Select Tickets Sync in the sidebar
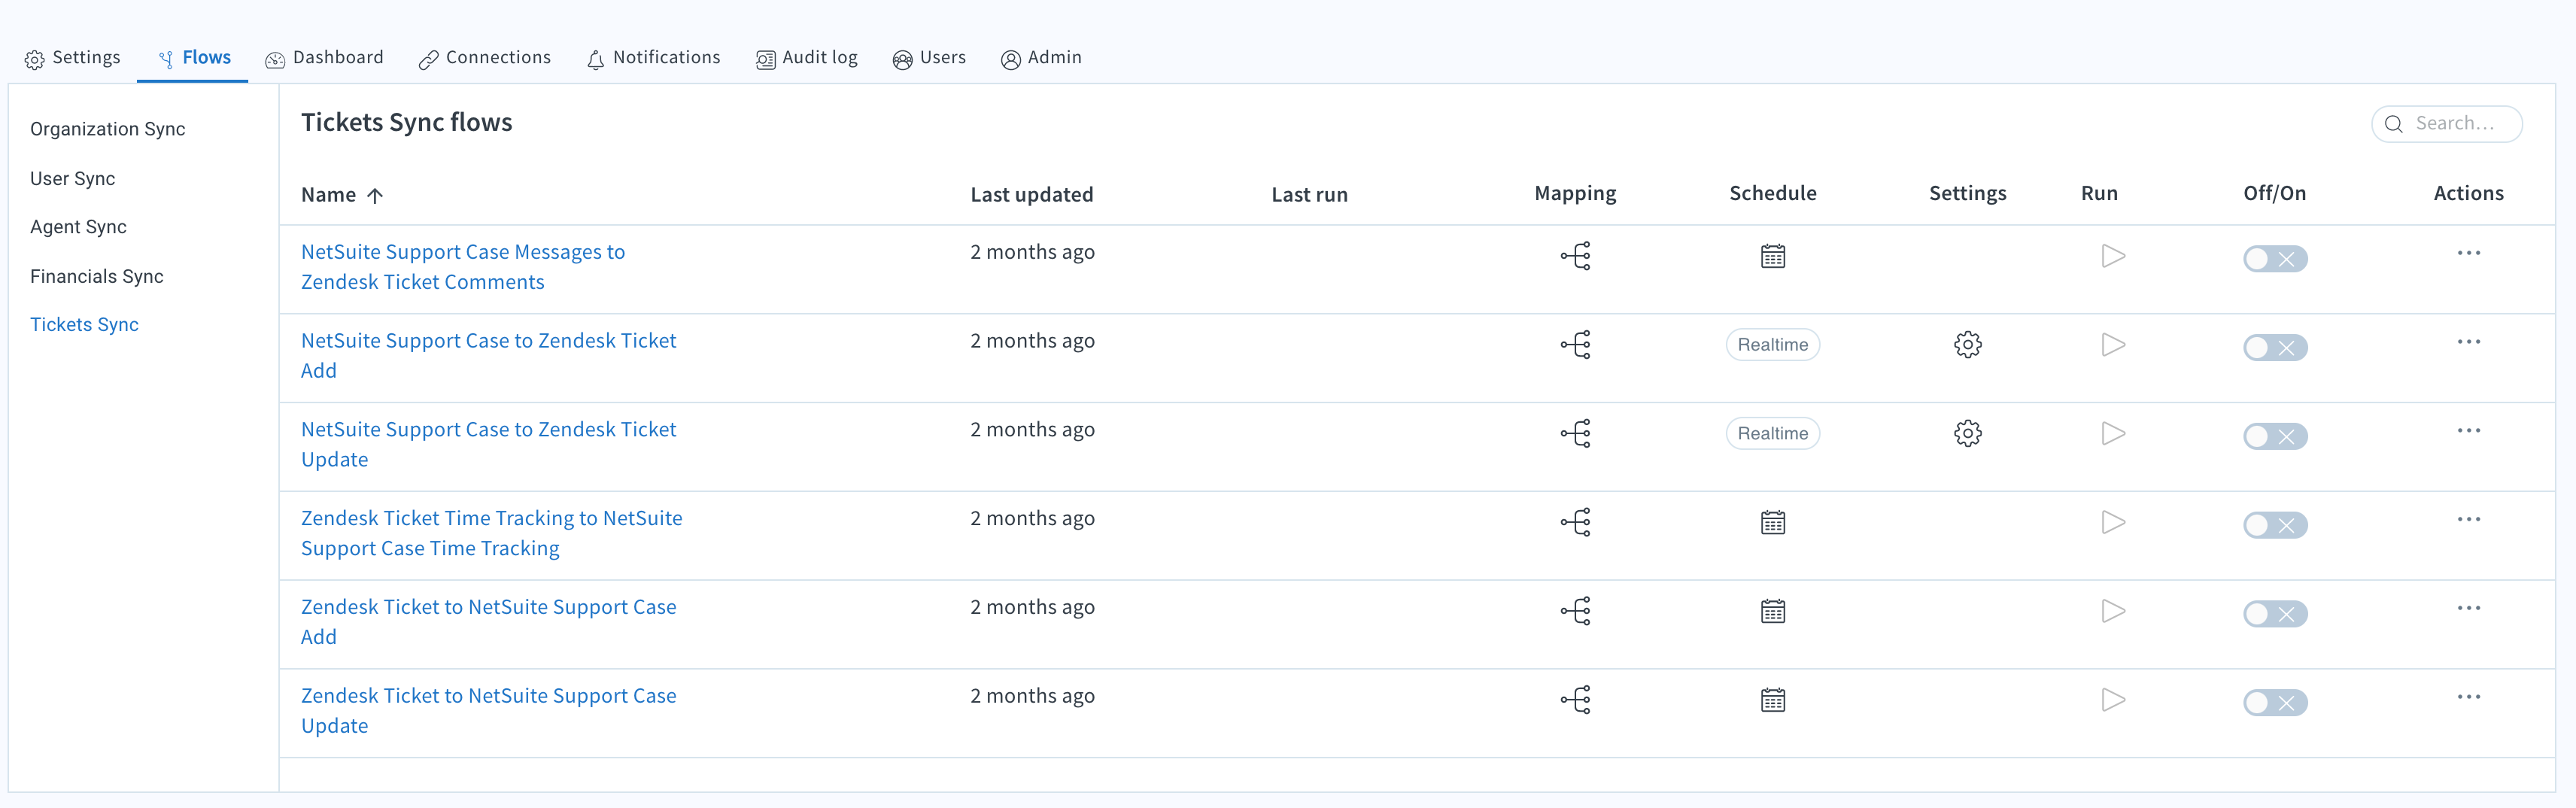2576x808 pixels. (84, 325)
